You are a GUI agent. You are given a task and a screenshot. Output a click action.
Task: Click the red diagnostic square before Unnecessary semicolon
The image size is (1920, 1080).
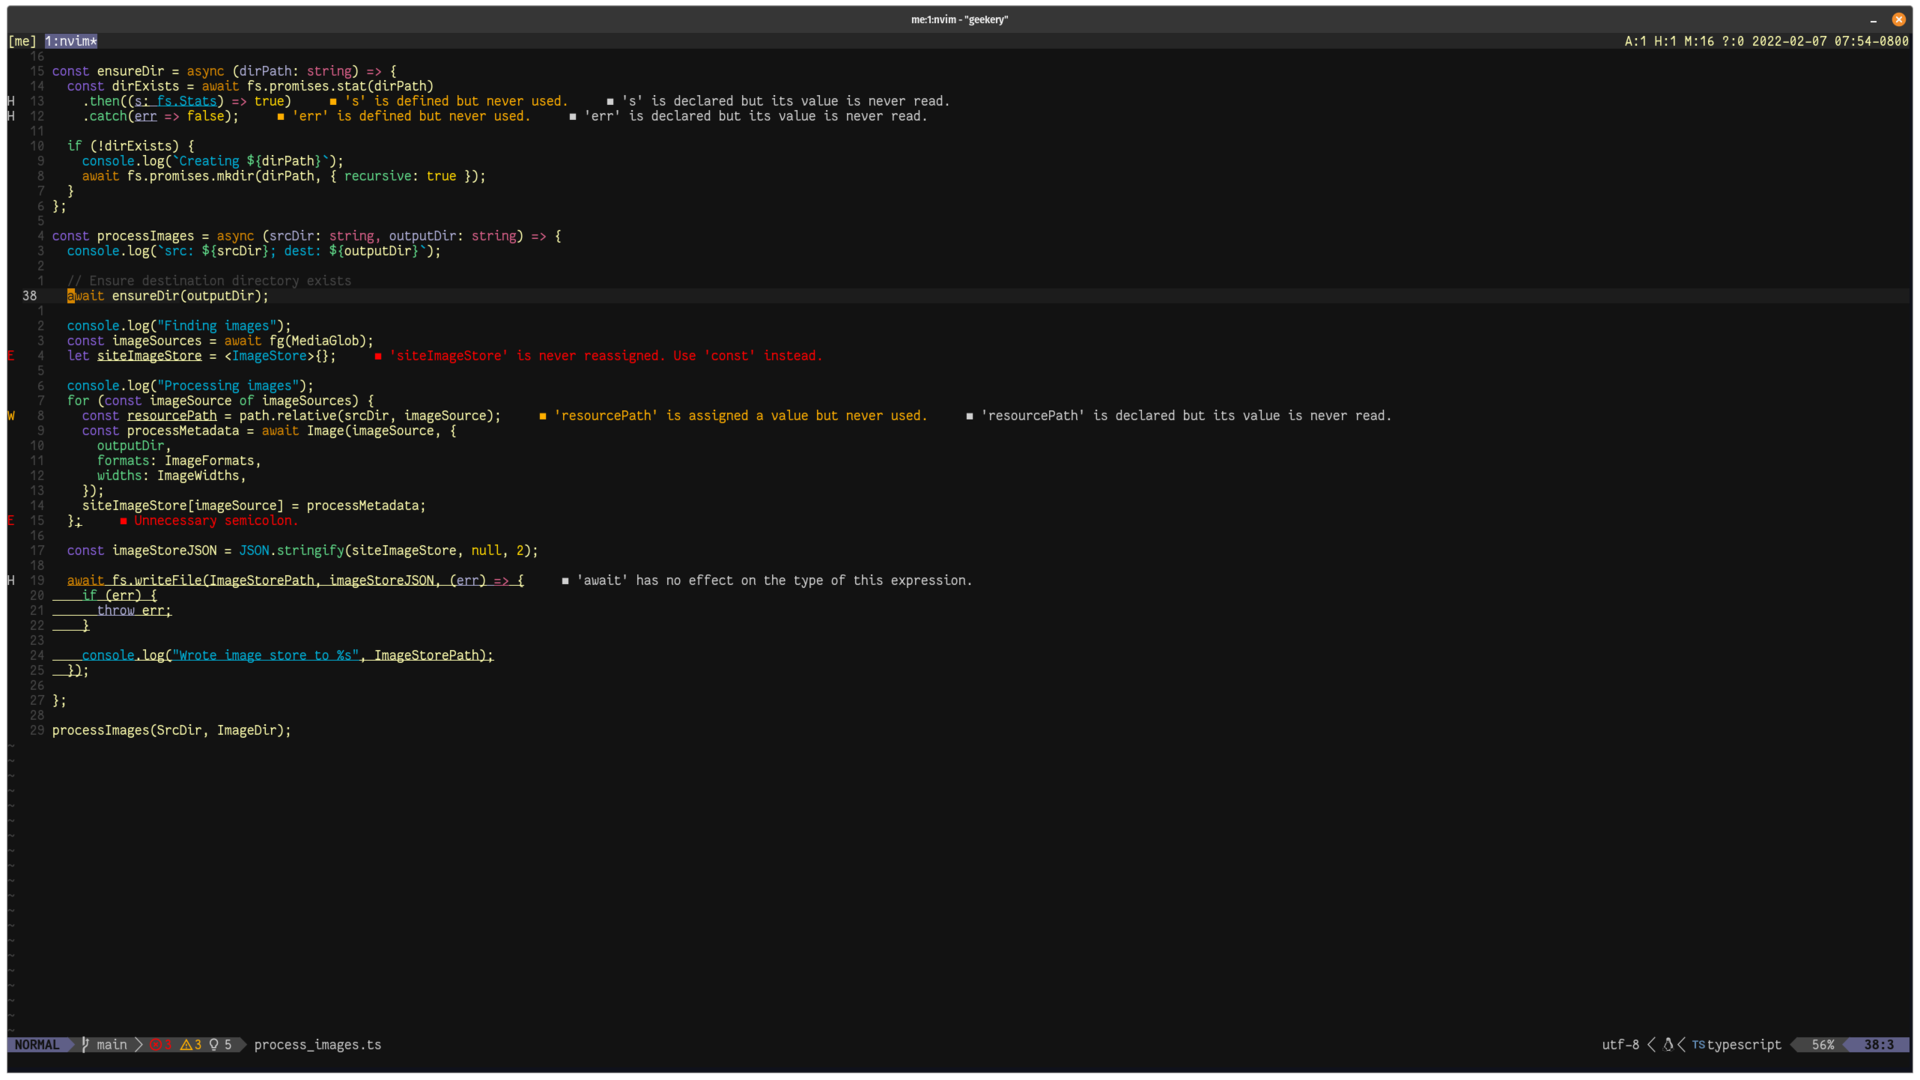[x=124, y=521]
